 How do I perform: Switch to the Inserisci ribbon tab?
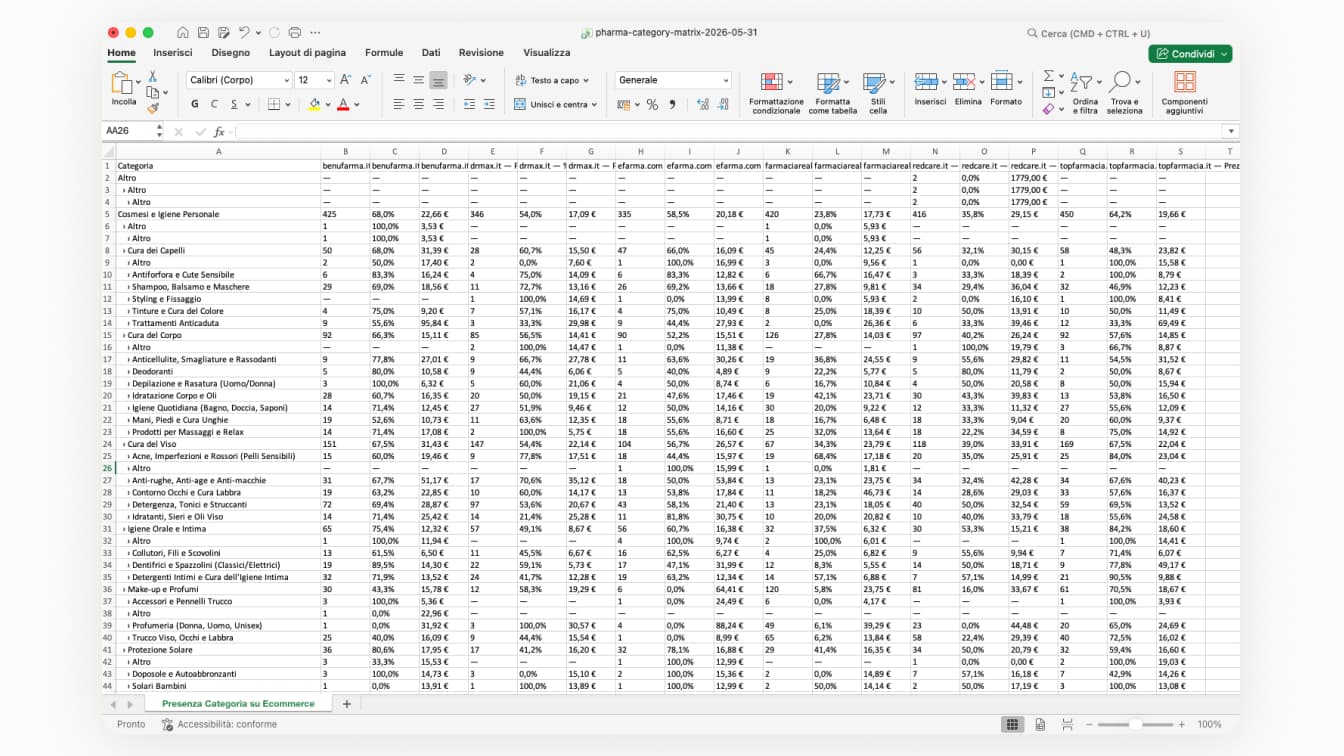[173, 53]
